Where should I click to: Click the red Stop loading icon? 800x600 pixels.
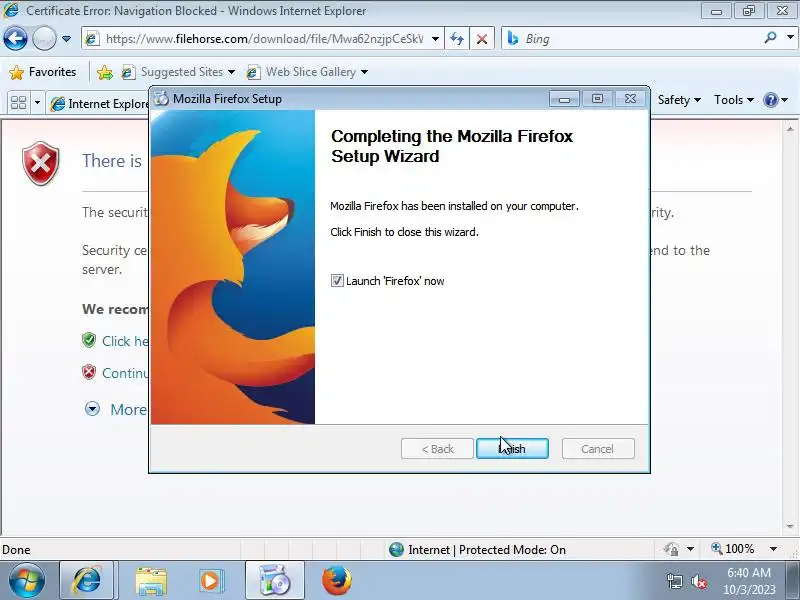(x=482, y=39)
